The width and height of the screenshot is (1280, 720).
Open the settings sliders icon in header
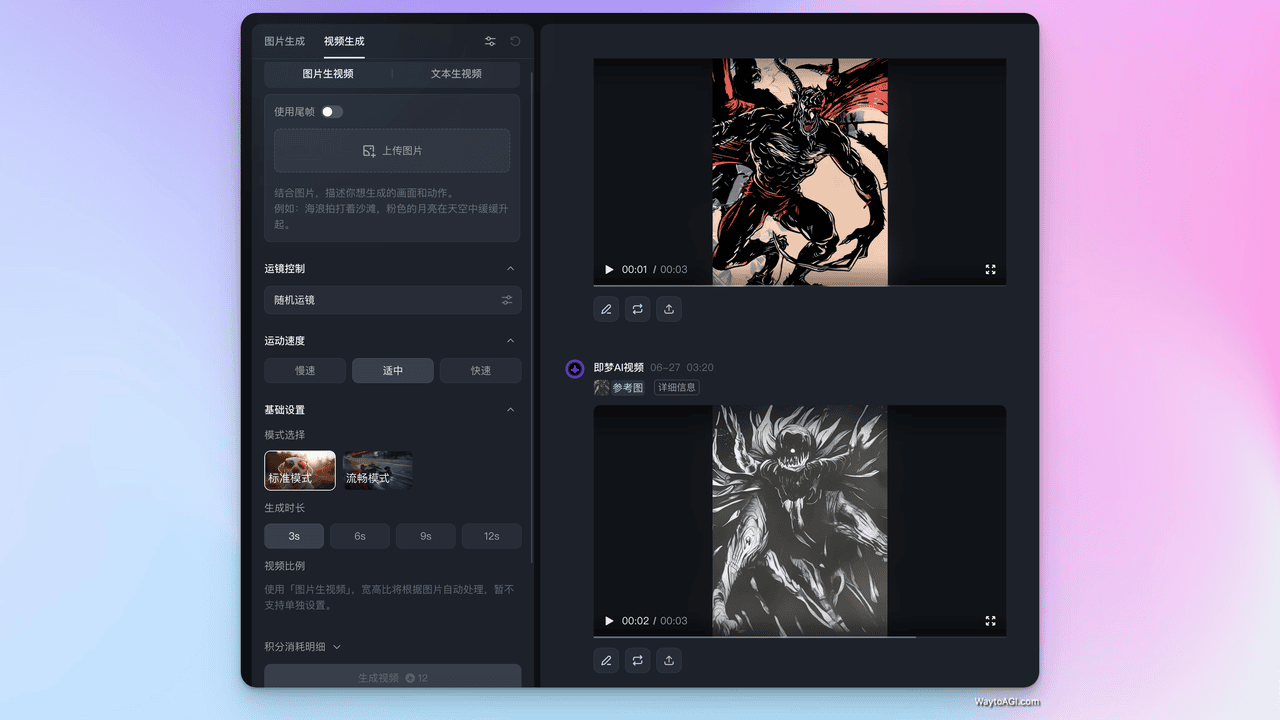[x=490, y=41]
